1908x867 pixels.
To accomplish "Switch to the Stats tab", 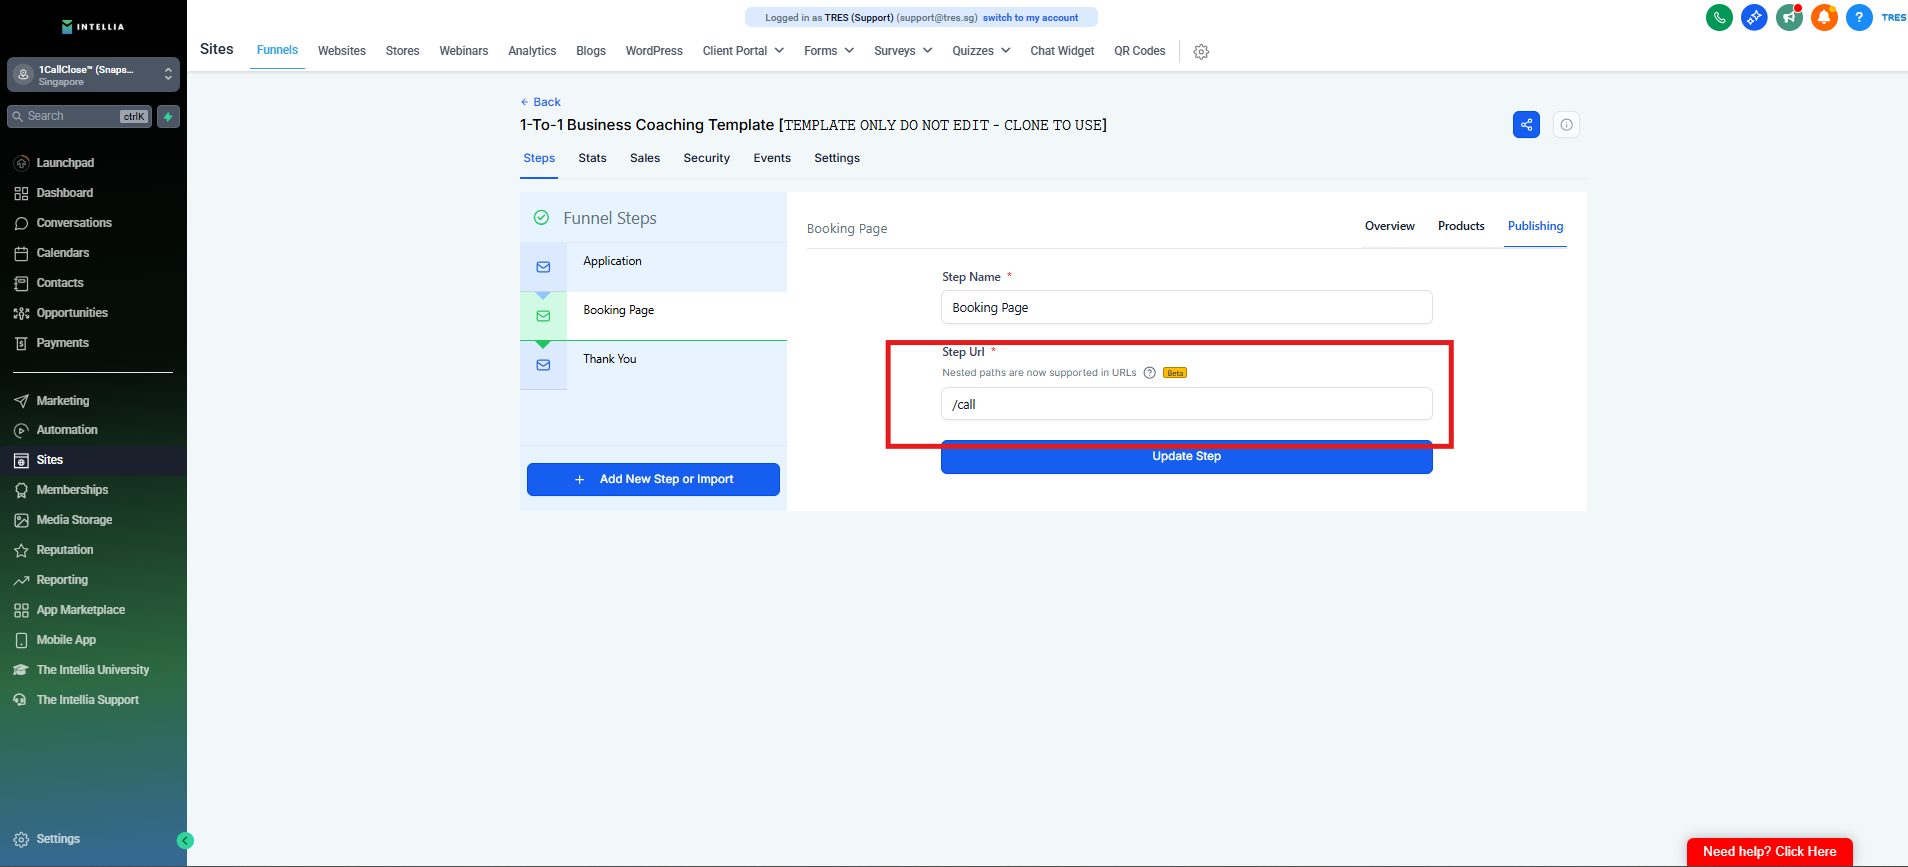I will point(592,158).
